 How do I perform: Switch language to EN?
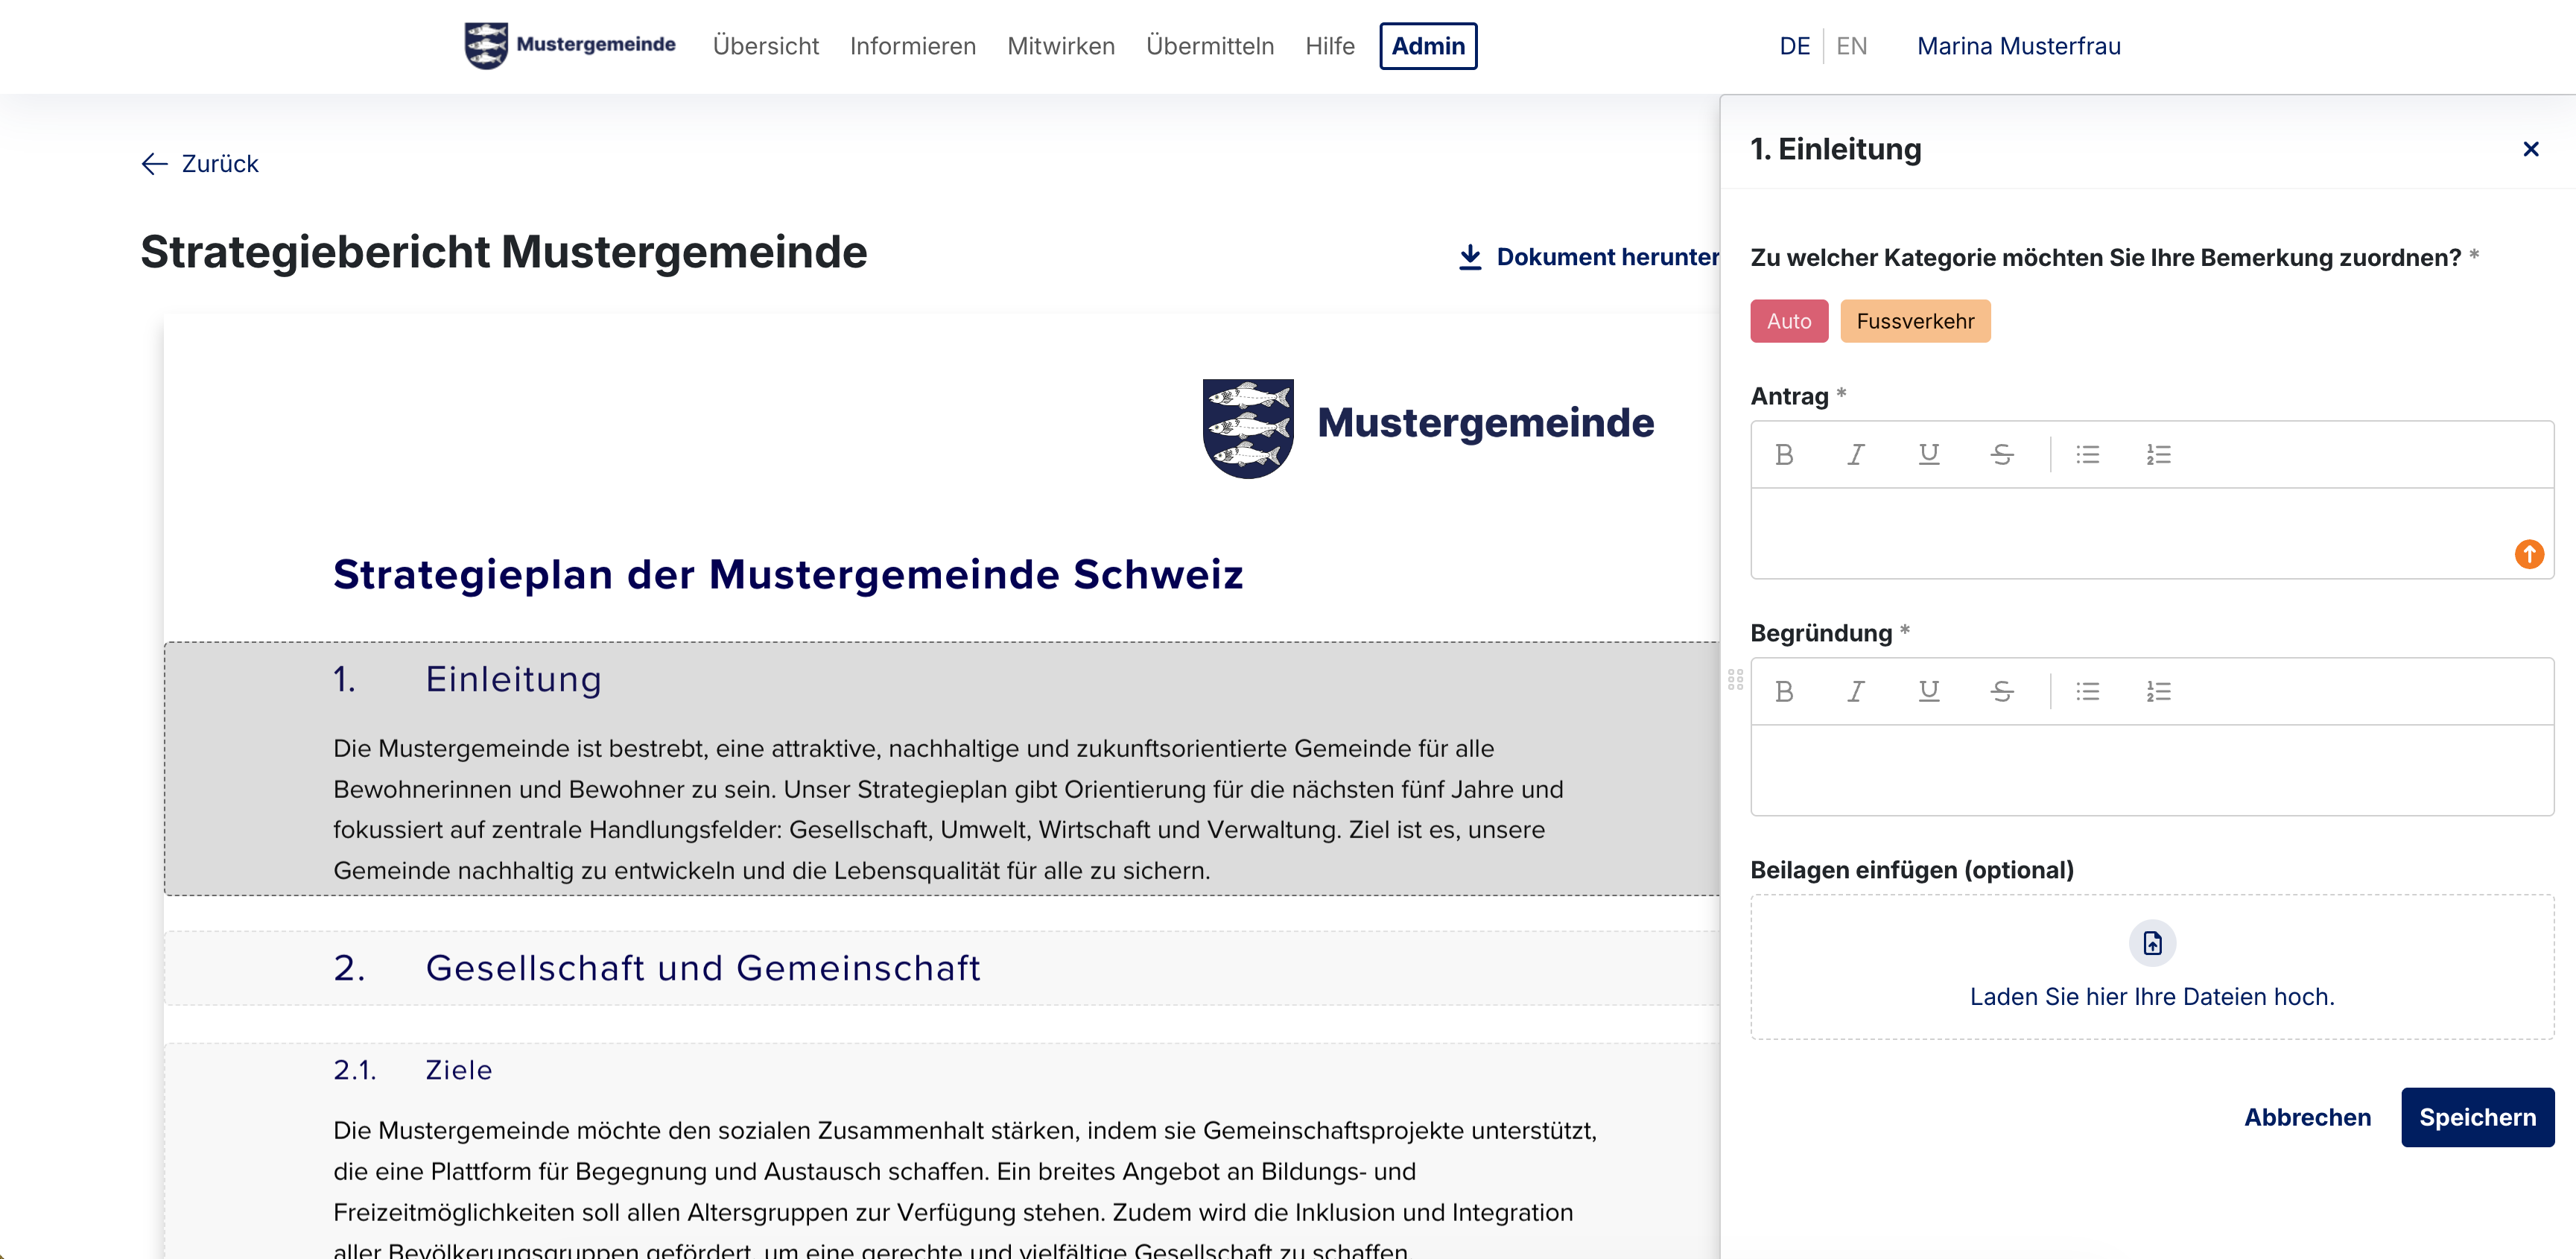point(1851,46)
